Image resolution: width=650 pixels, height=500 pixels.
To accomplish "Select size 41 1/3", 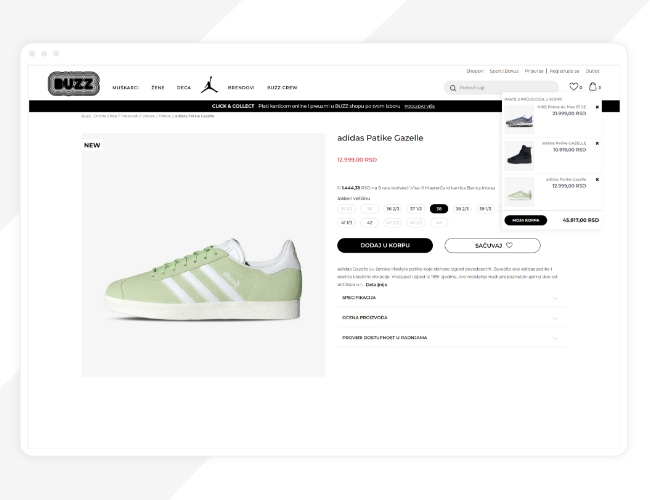I will click(x=346, y=223).
